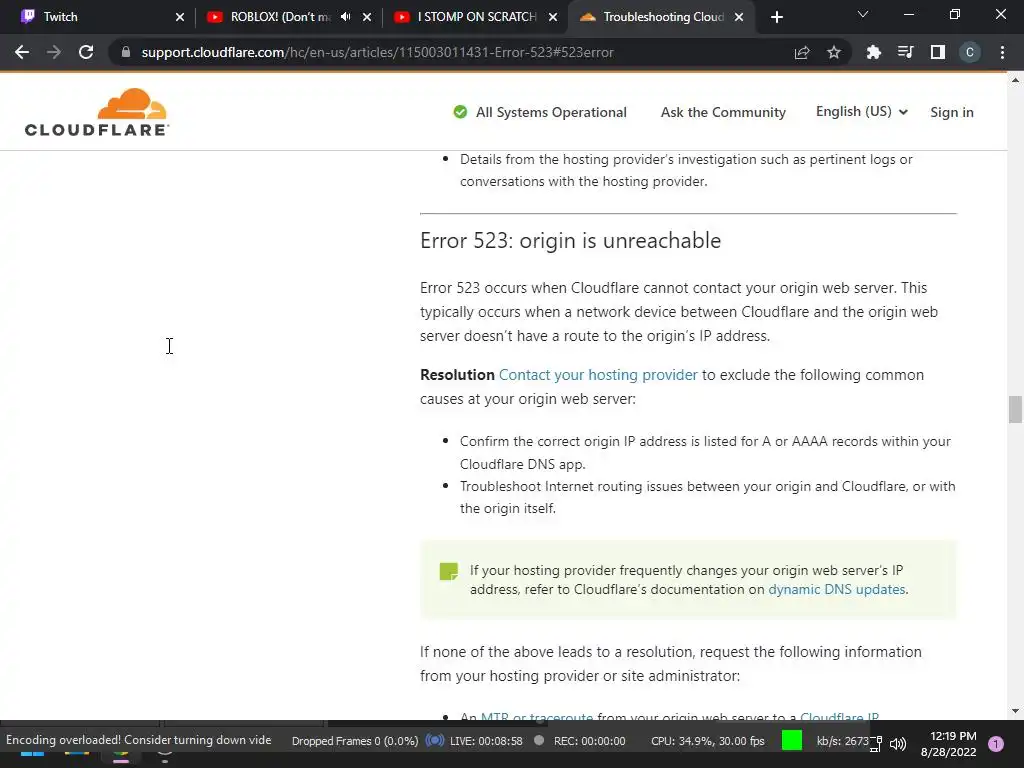Open the media control icon
The height and width of the screenshot is (768, 1024).
coord(905,52)
